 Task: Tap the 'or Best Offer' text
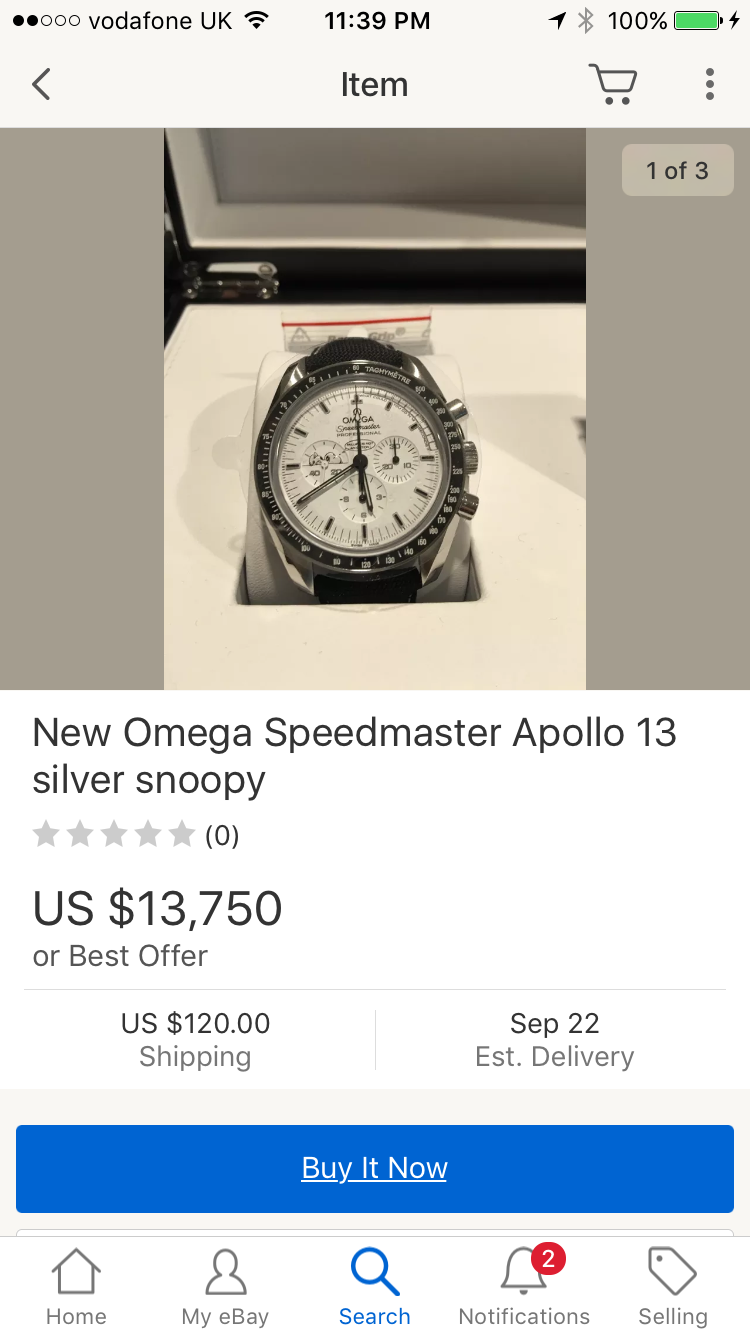click(x=120, y=956)
